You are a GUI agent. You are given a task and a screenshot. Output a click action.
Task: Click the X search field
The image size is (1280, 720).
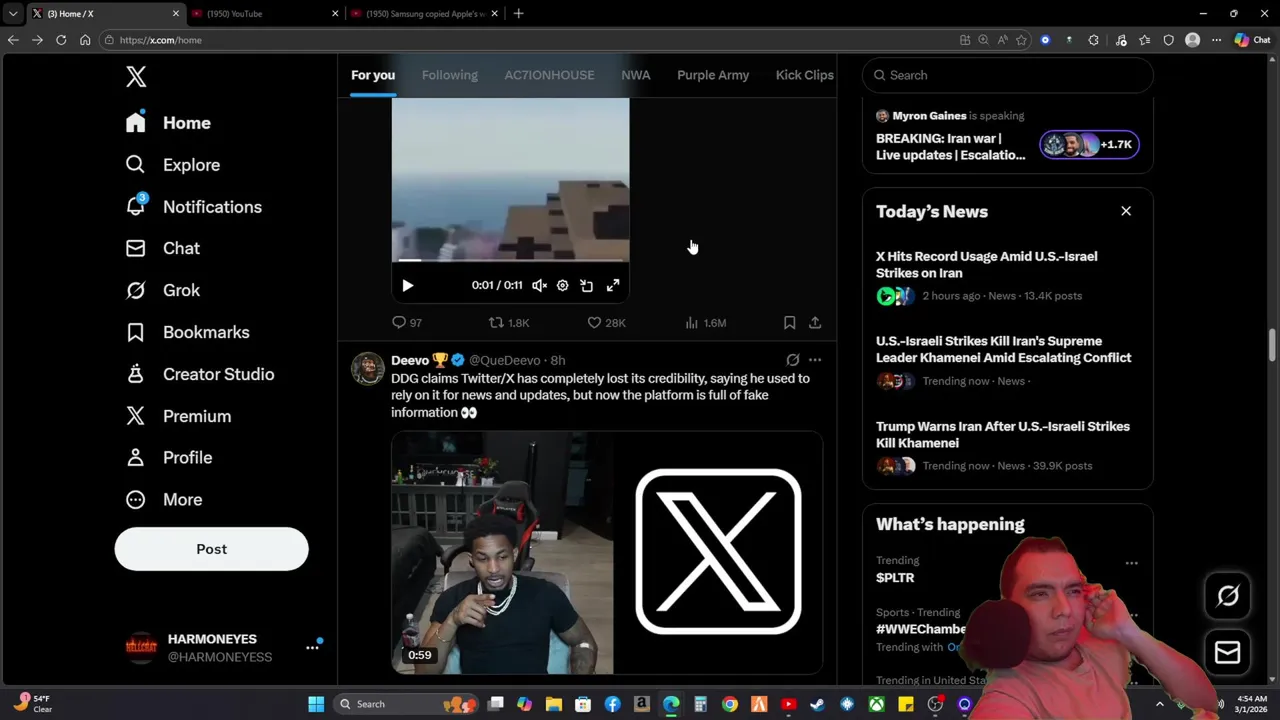[1008, 75]
